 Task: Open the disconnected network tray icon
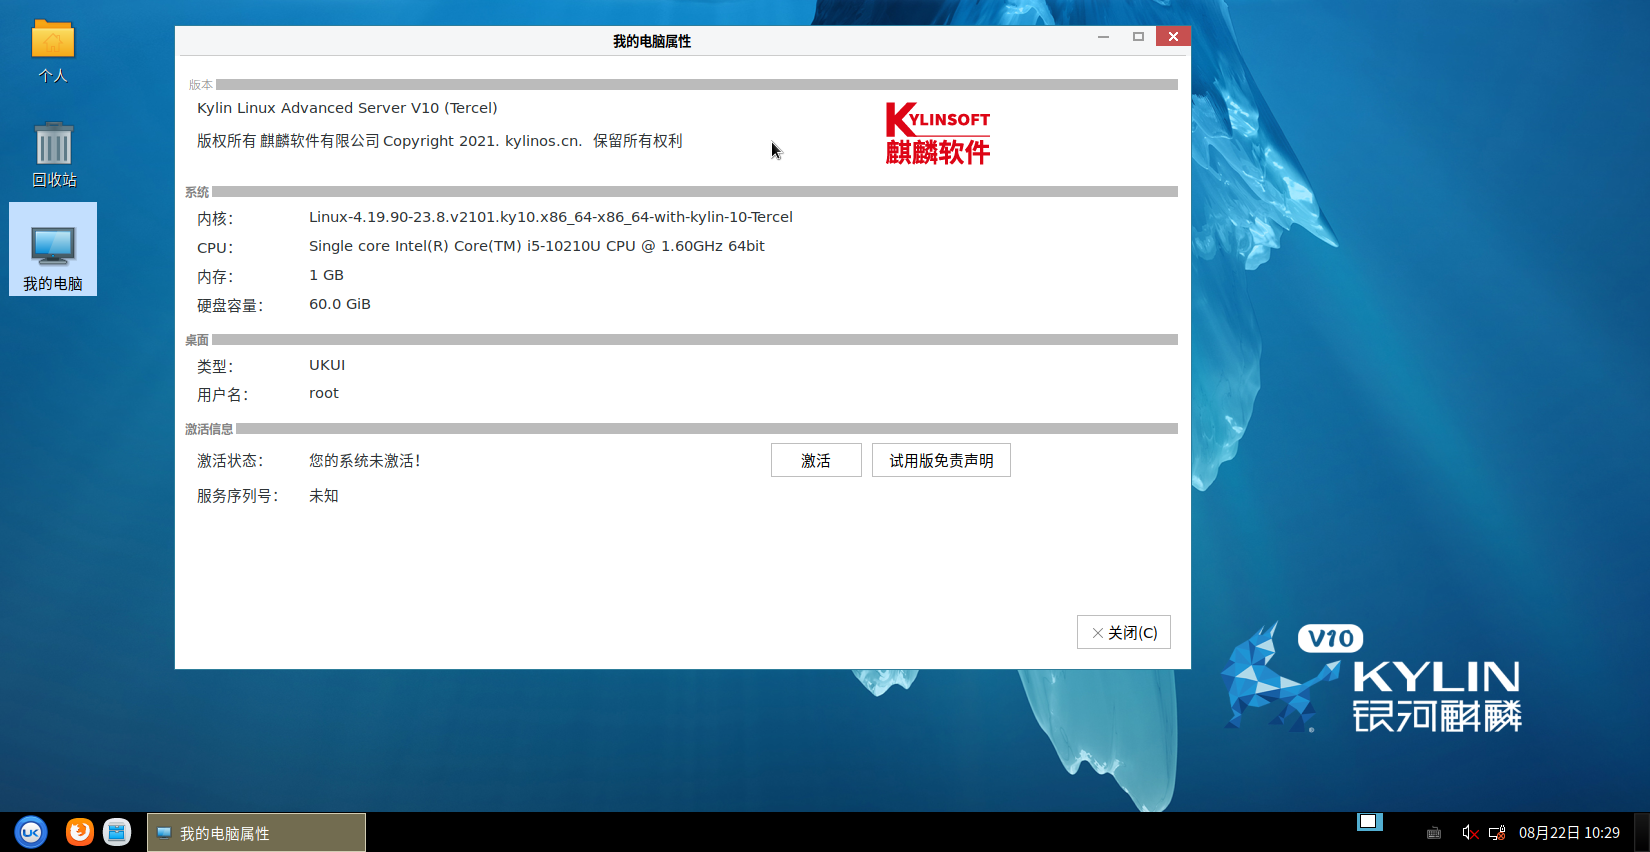(1497, 833)
